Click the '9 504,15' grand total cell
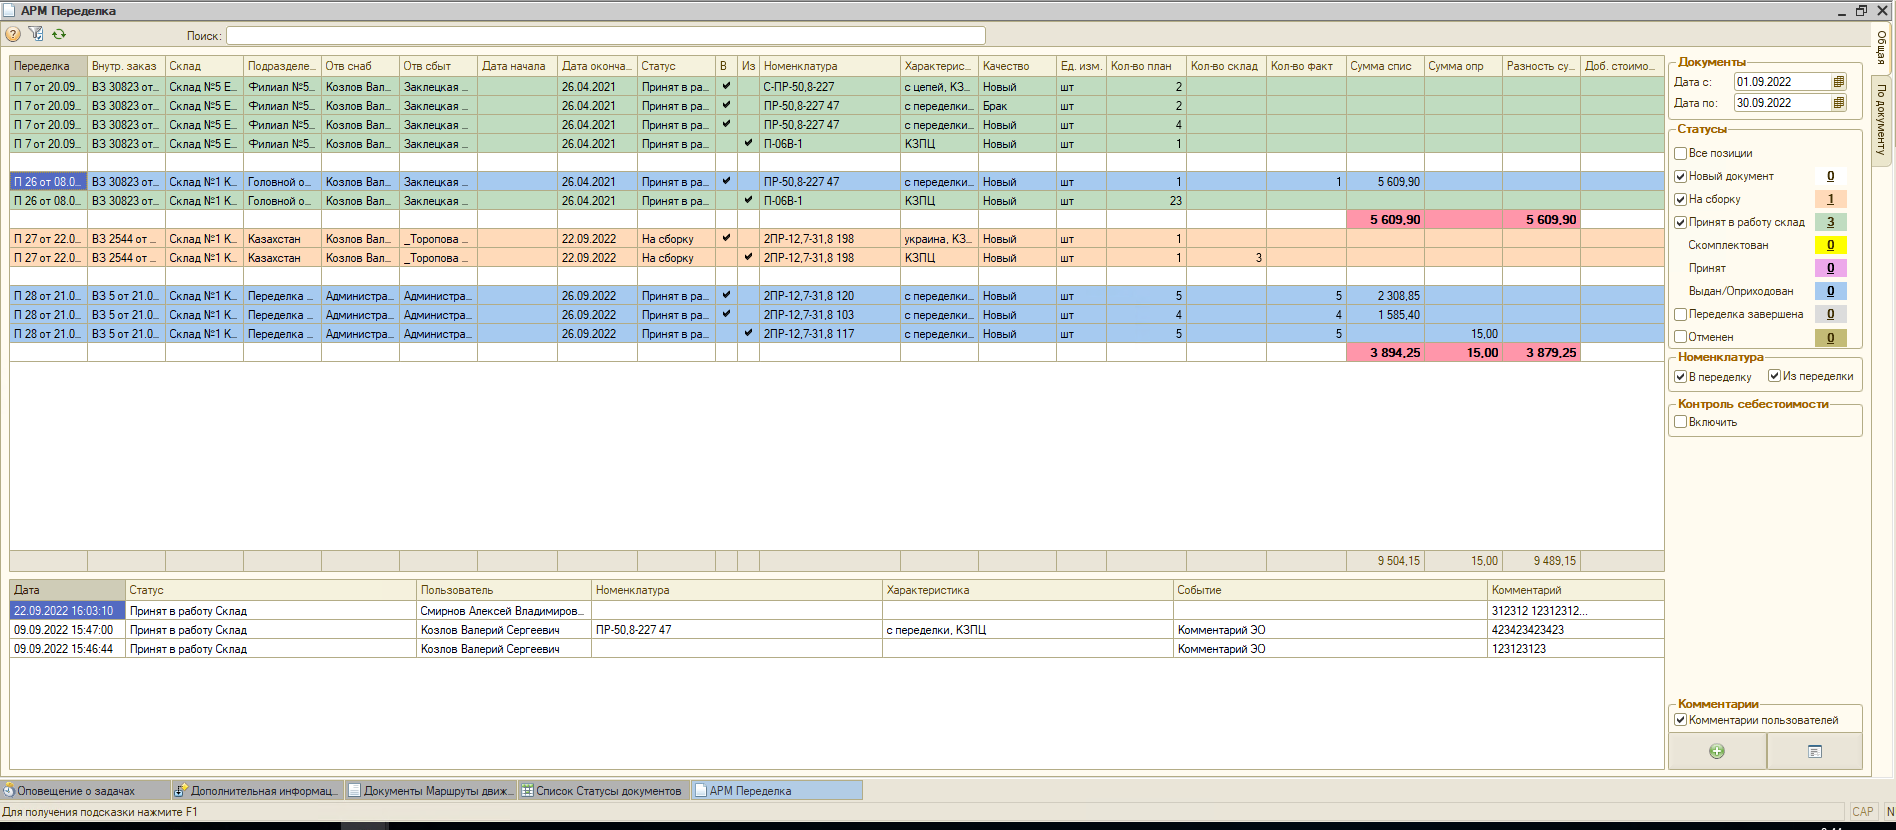This screenshot has height=830, width=1896. 1385,561
